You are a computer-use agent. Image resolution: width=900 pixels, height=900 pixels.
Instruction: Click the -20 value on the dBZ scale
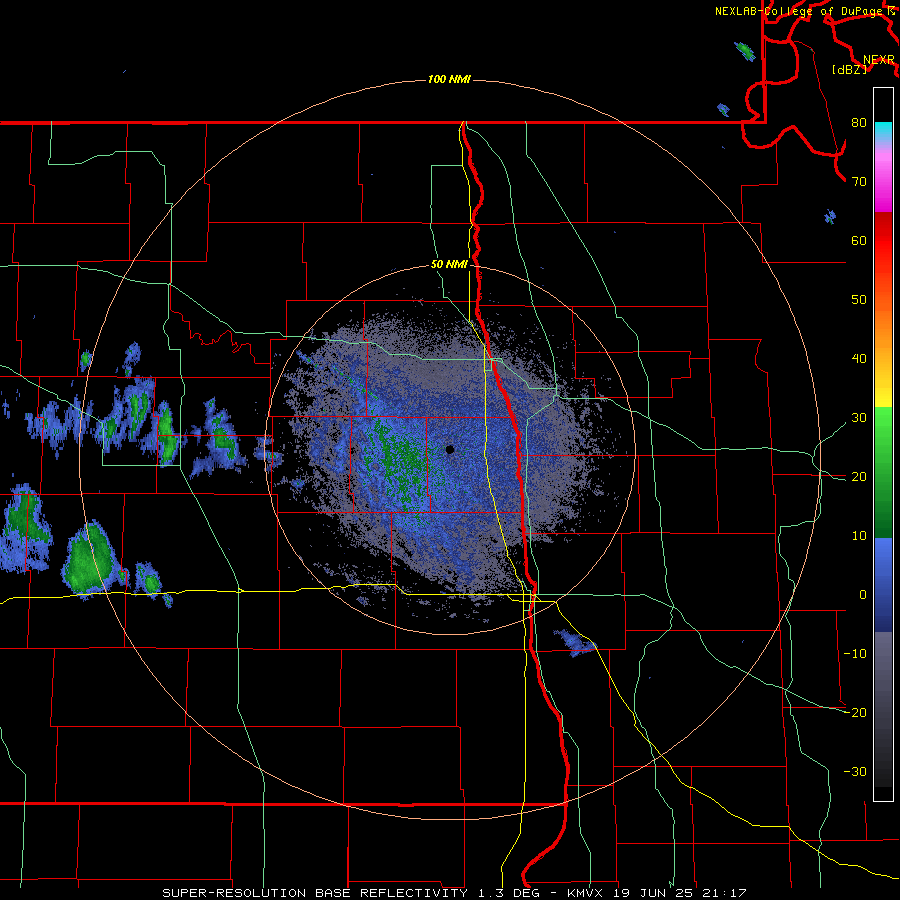click(855, 712)
